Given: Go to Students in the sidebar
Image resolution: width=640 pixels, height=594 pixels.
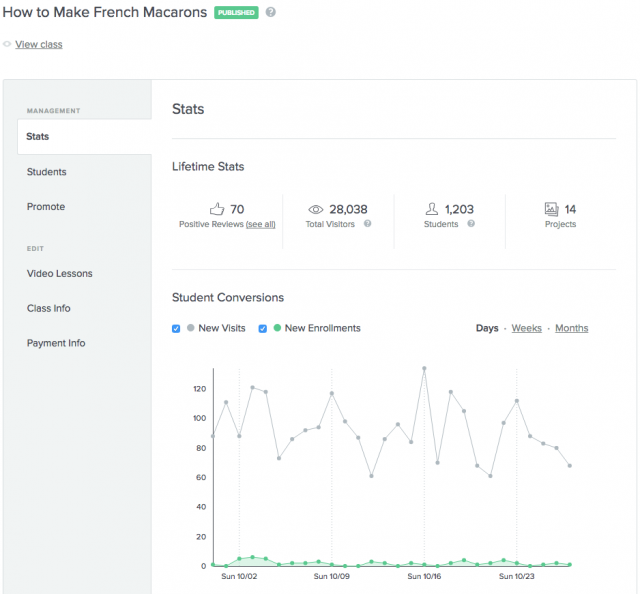Looking at the screenshot, I should pyautogui.click(x=47, y=172).
